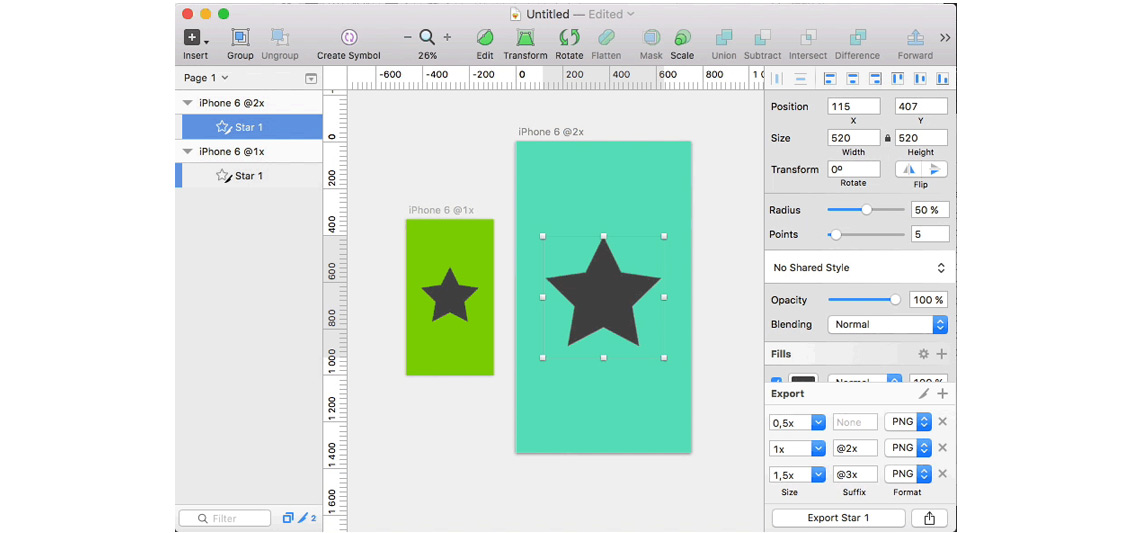The height and width of the screenshot is (533, 1131).
Task: Open the Page 1 pages menu
Action: (x=206, y=78)
